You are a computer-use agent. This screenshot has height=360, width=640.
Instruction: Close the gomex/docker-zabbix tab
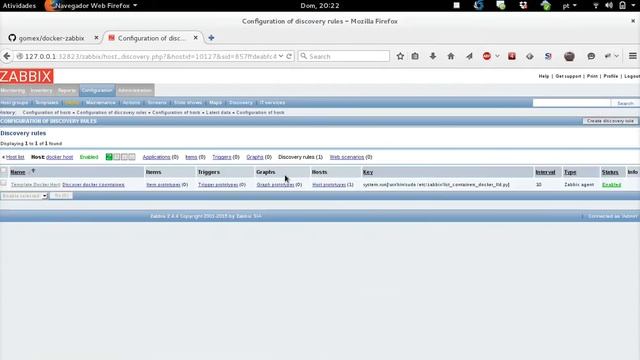(96, 38)
